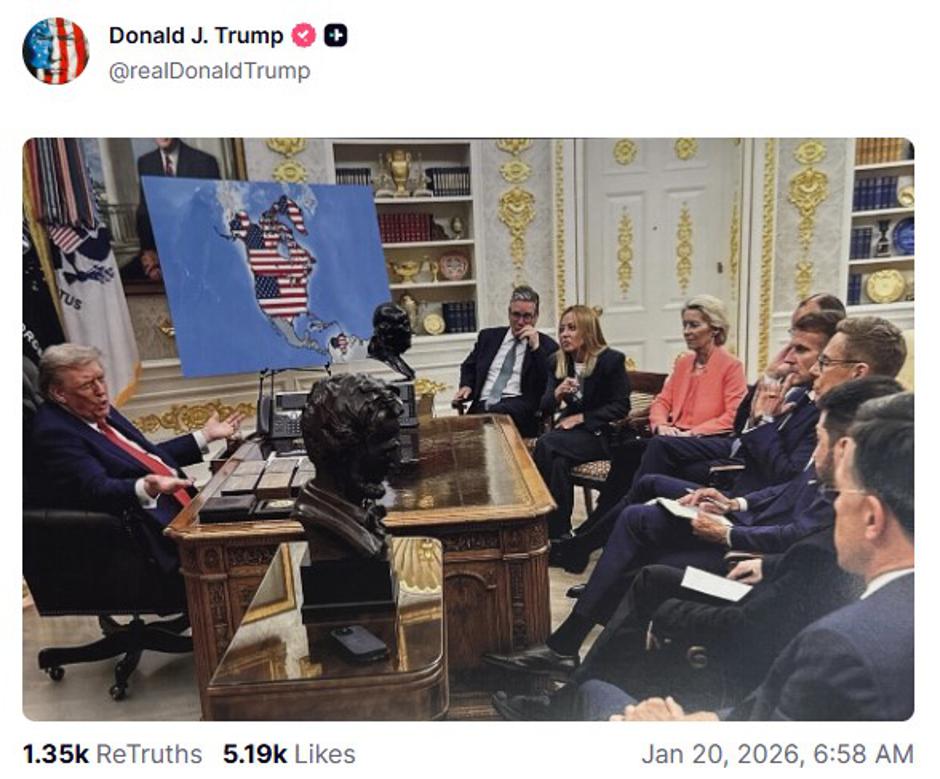Click the coral jacket in the photo

(x=698, y=392)
